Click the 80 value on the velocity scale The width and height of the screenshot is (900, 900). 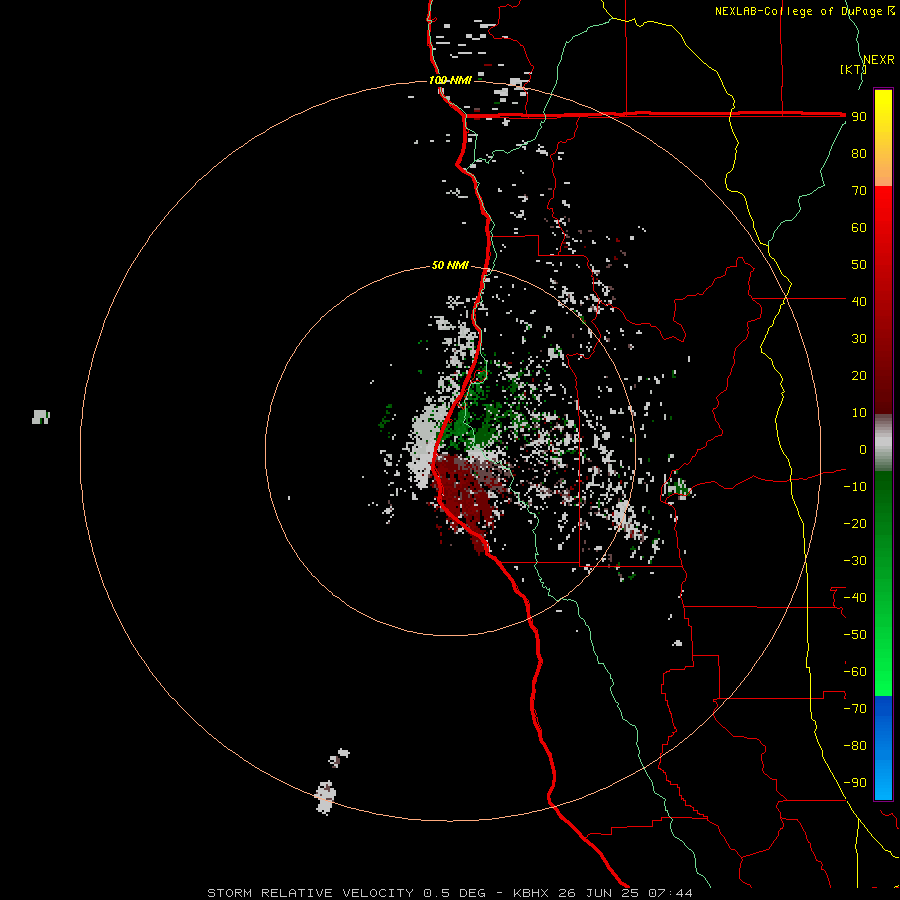coord(859,153)
